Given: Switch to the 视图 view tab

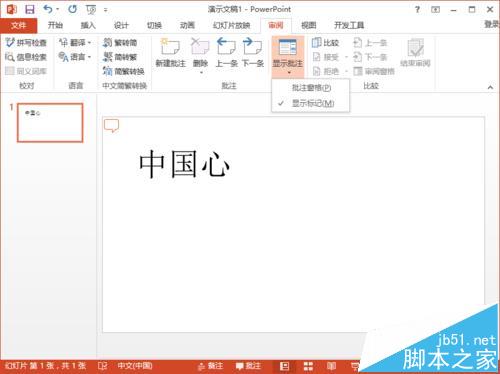Looking at the screenshot, I should tap(308, 25).
